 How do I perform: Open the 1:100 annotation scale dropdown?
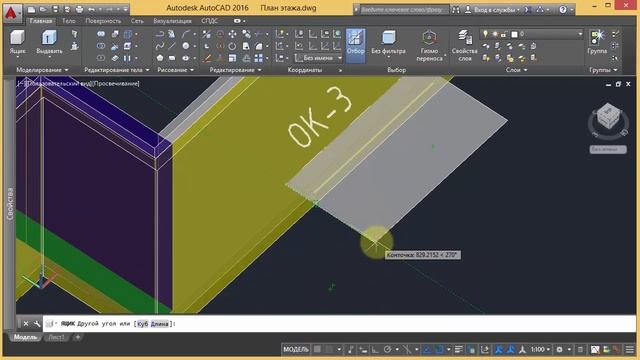(540, 349)
